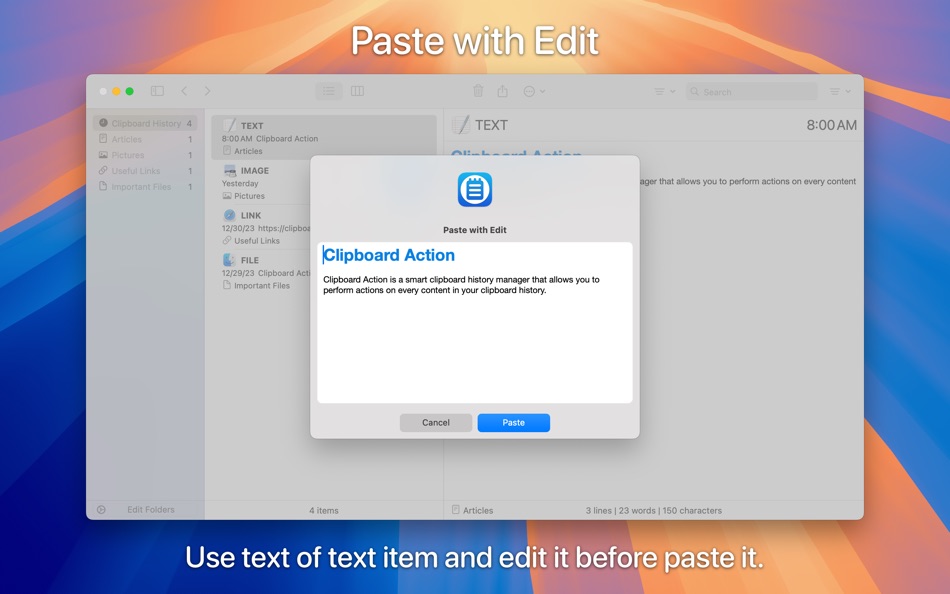The height and width of the screenshot is (594, 950).
Task: Click the Important Files label under FILE item
Action: pyautogui.click(x=262, y=285)
